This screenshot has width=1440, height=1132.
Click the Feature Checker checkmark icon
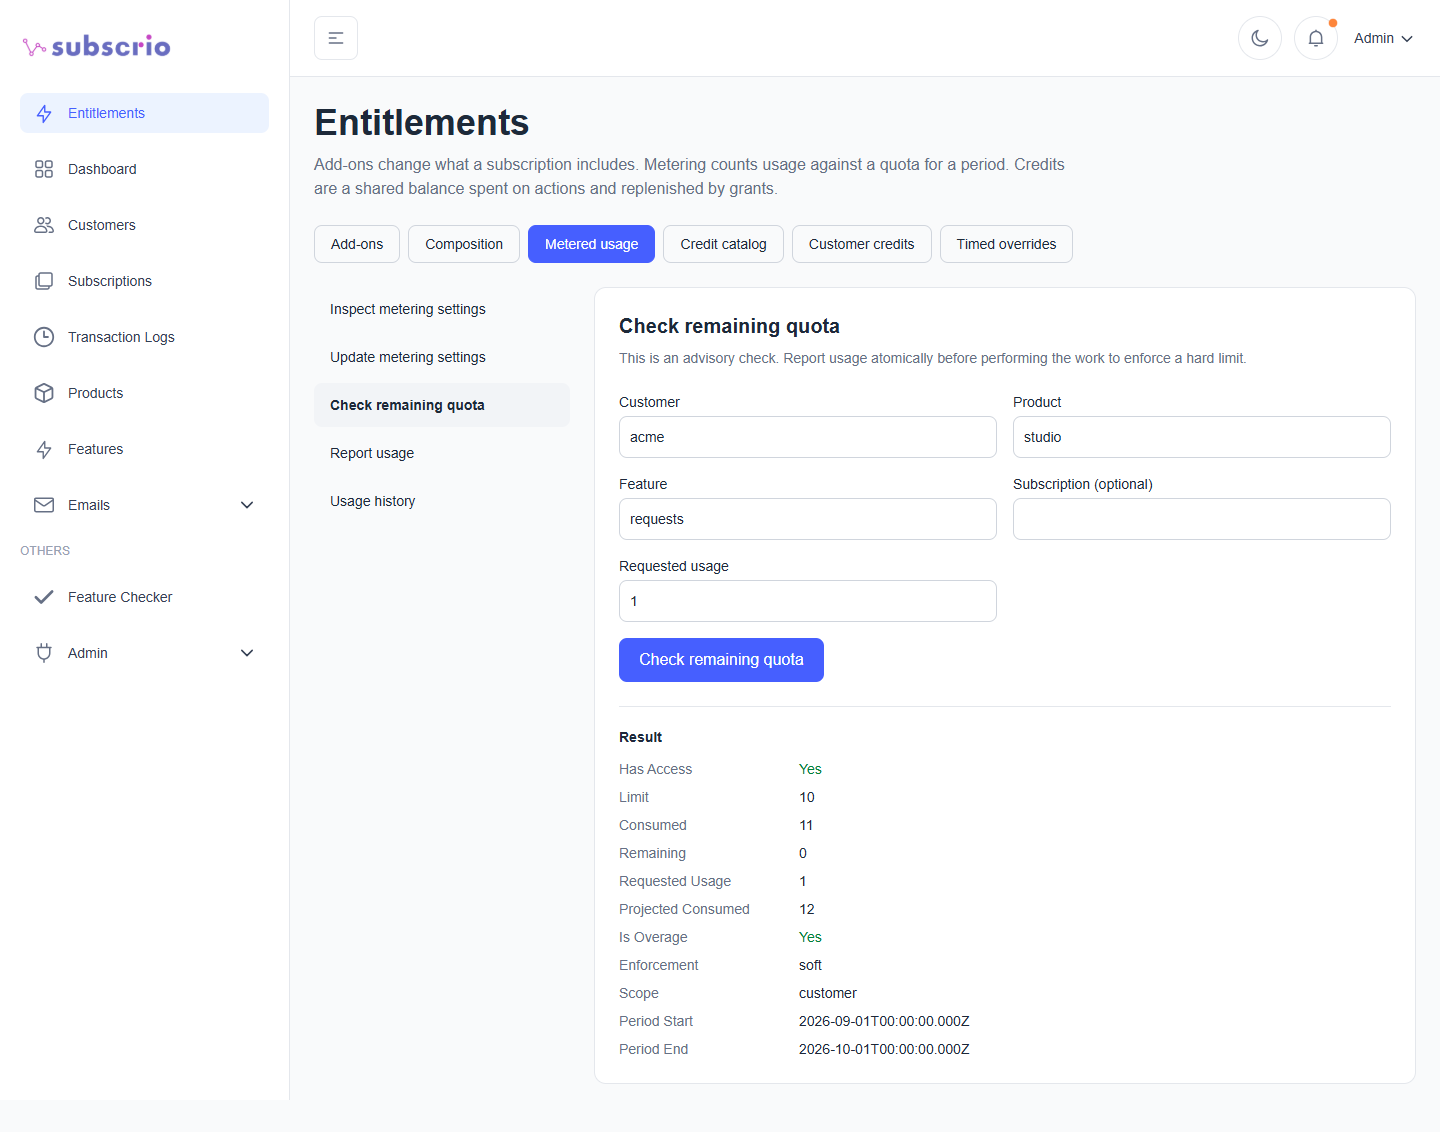coord(44,597)
